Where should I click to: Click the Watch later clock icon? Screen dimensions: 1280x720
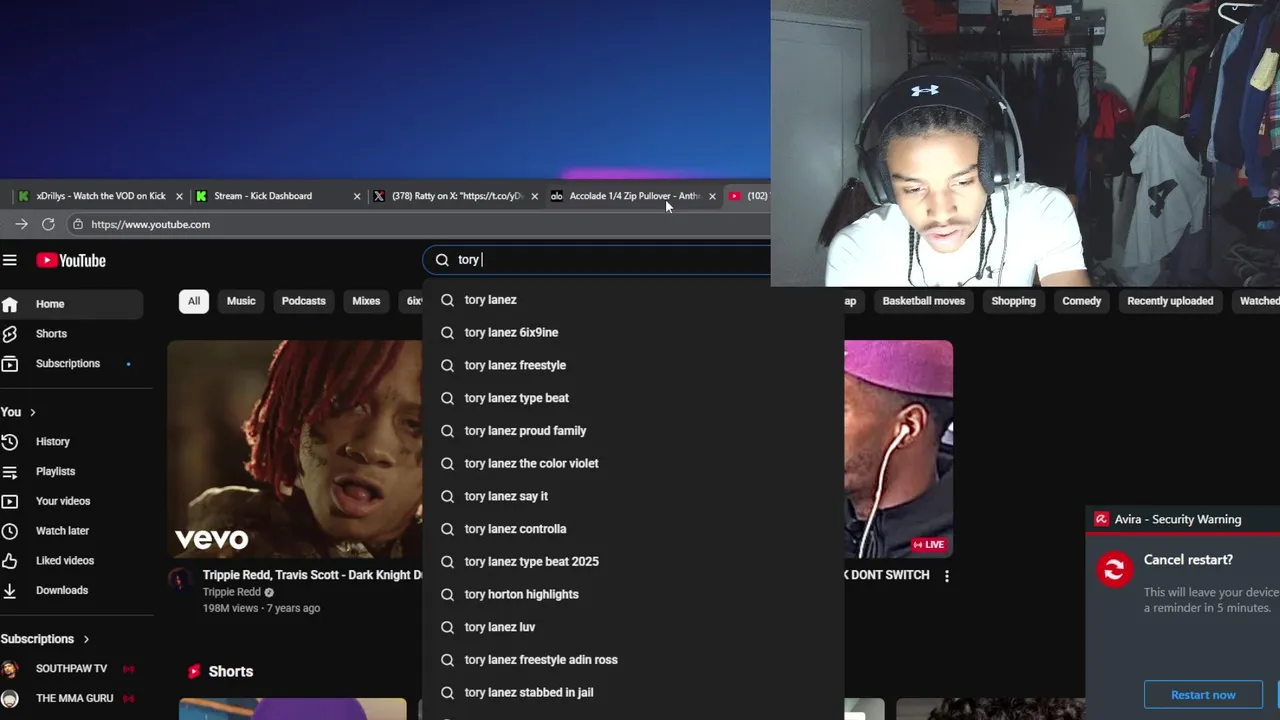pyautogui.click(x=10, y=531)
